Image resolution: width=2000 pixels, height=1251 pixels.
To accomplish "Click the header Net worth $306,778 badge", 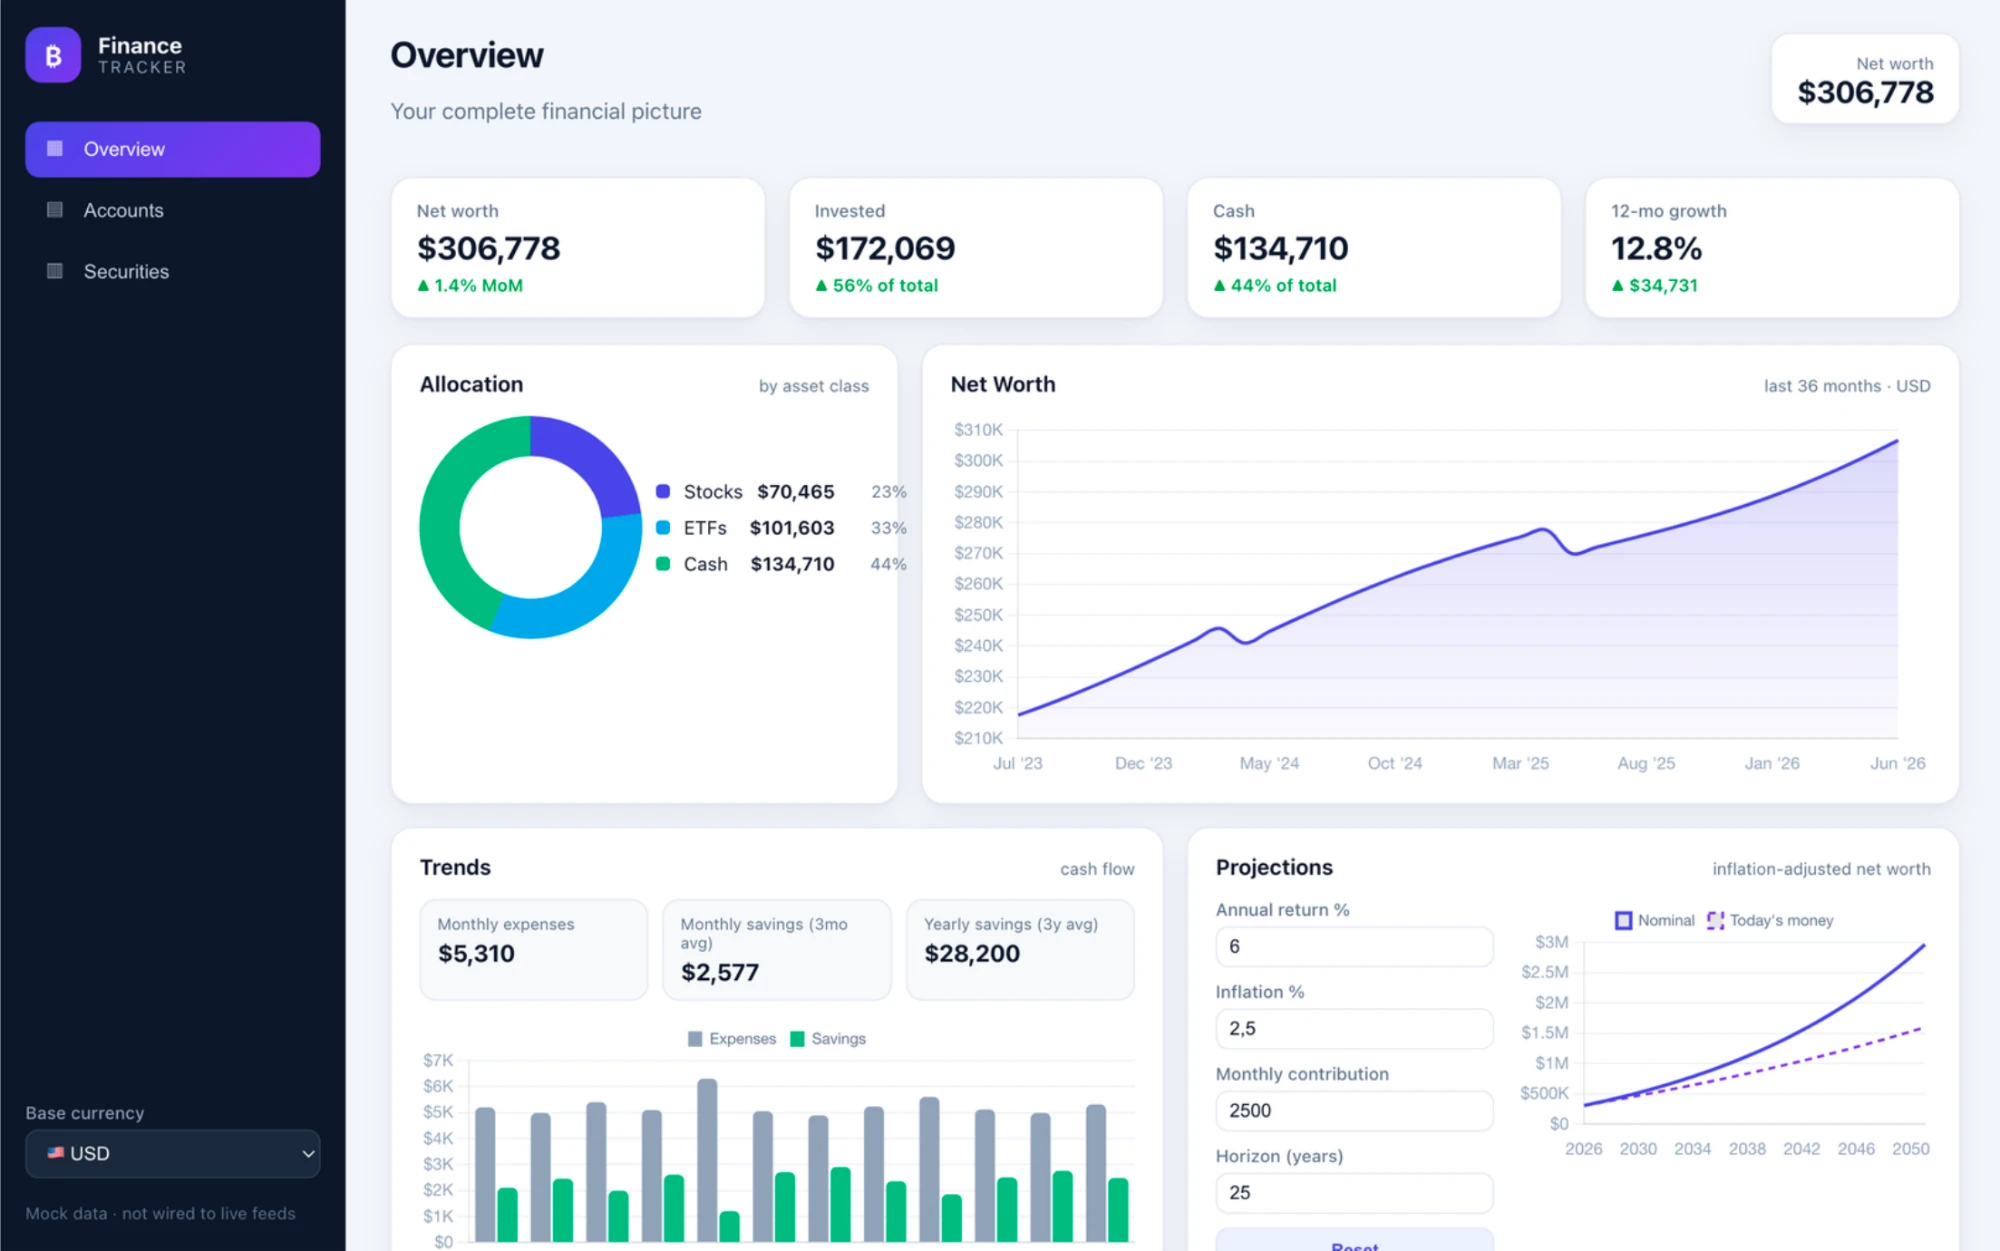I will tap(1865, 79).
